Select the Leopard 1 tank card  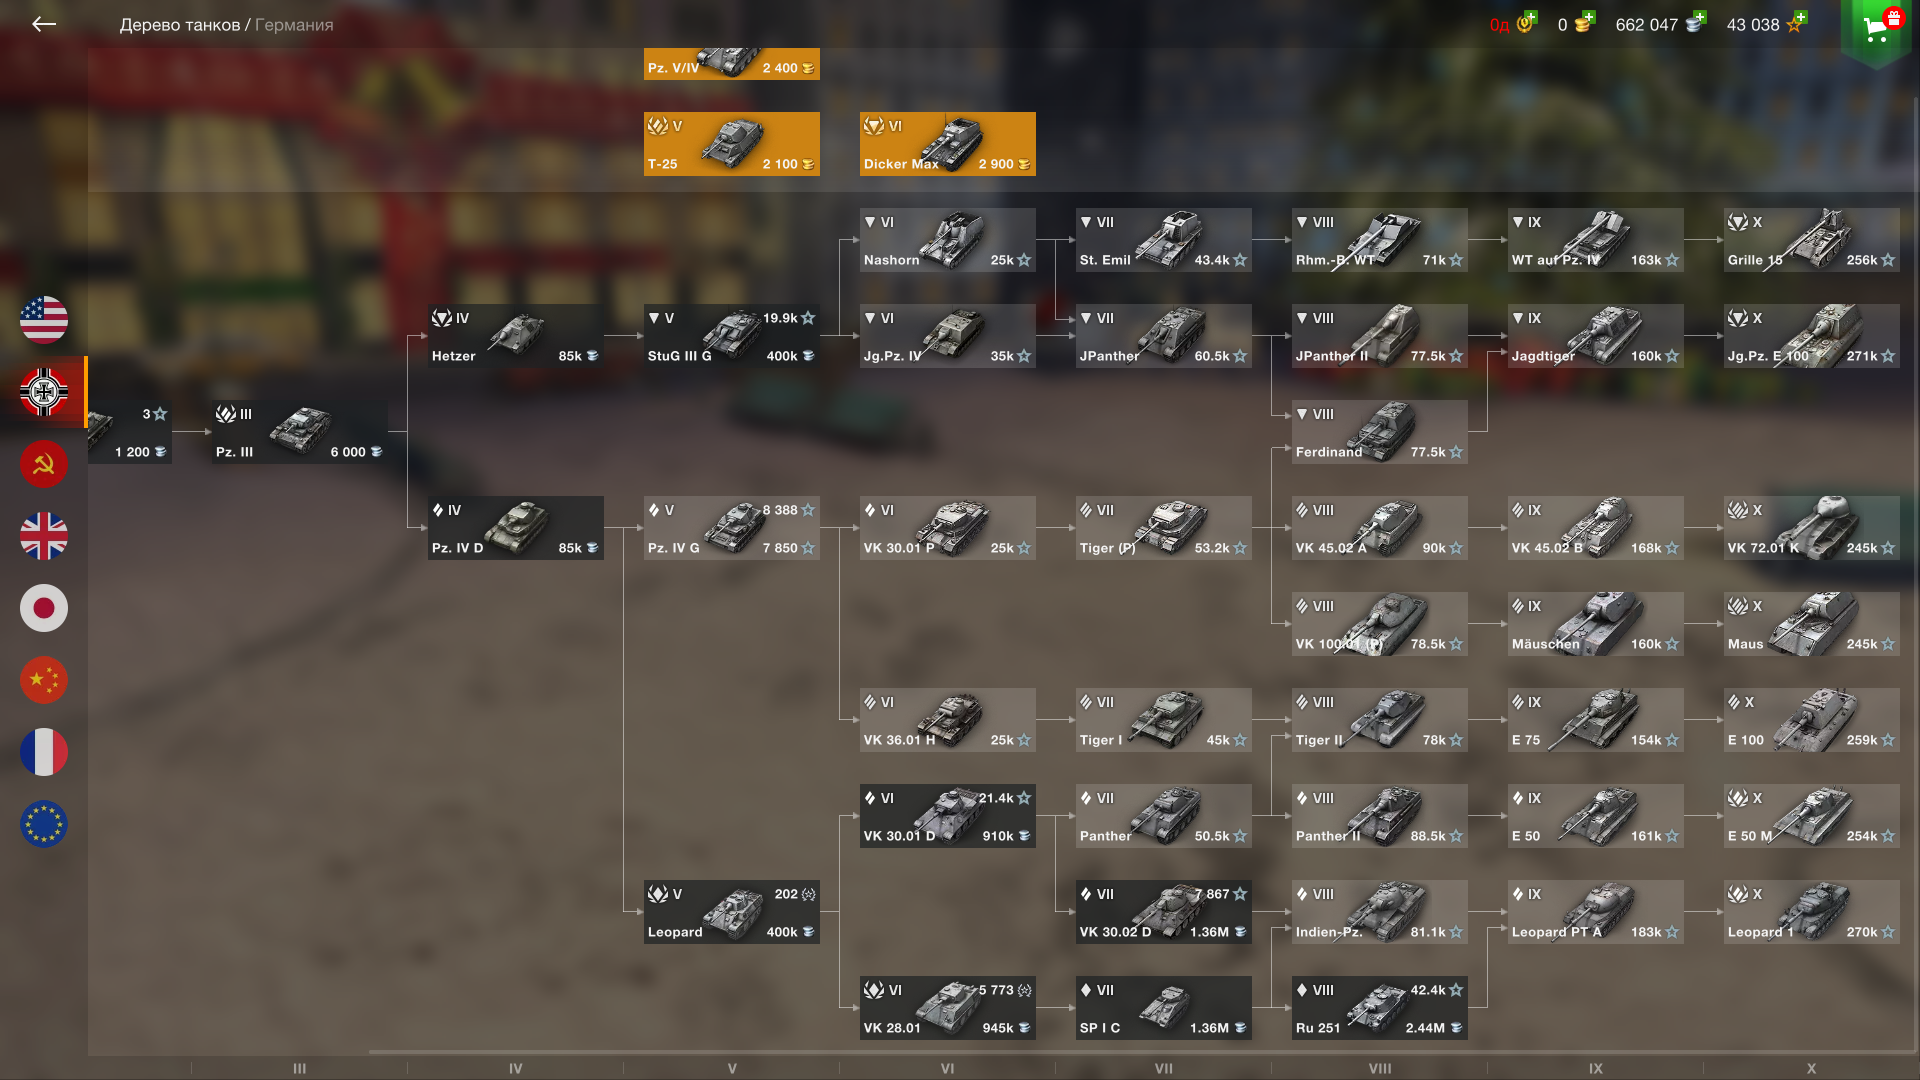[x=1812, y=912]
